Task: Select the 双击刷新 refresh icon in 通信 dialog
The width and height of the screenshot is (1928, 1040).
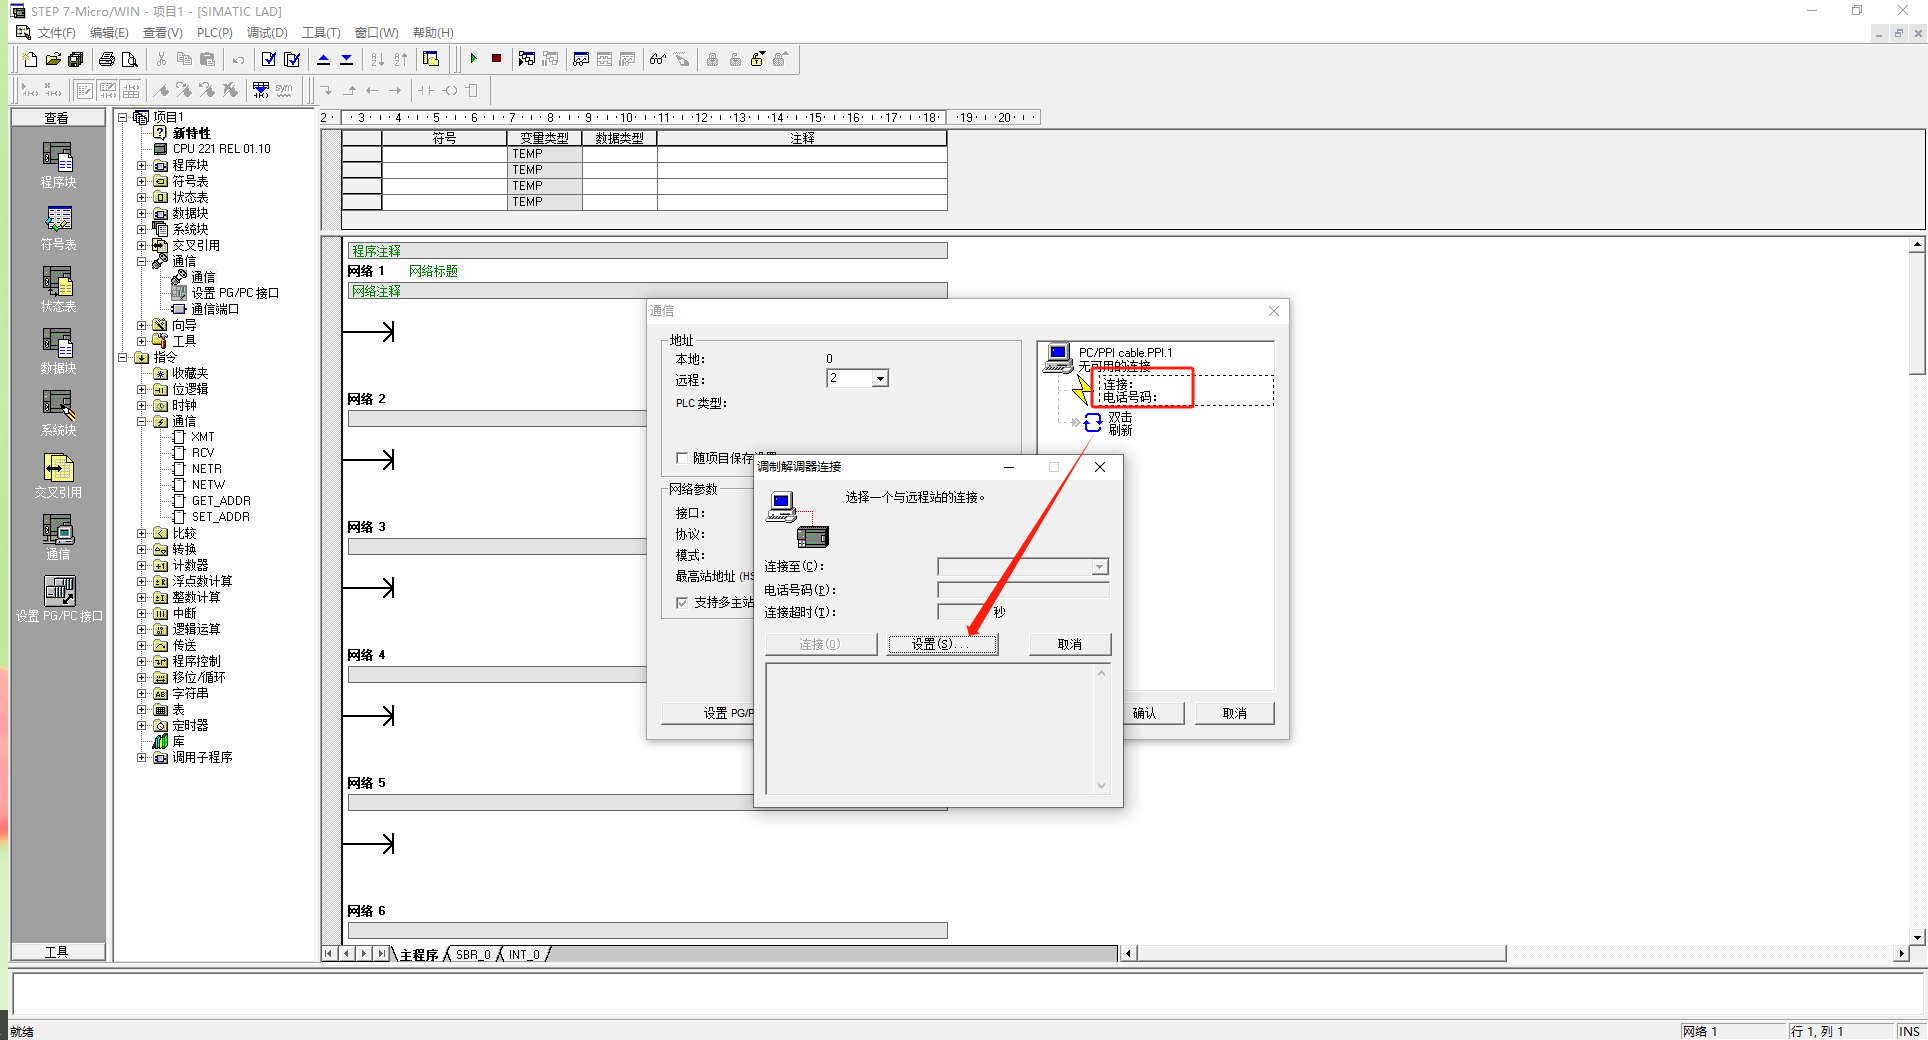Action: (1093, 423)
